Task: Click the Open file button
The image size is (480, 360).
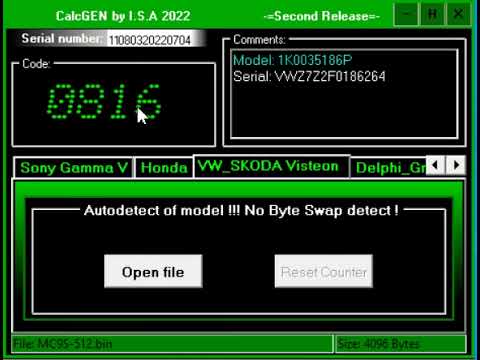Action: point(153,271)
